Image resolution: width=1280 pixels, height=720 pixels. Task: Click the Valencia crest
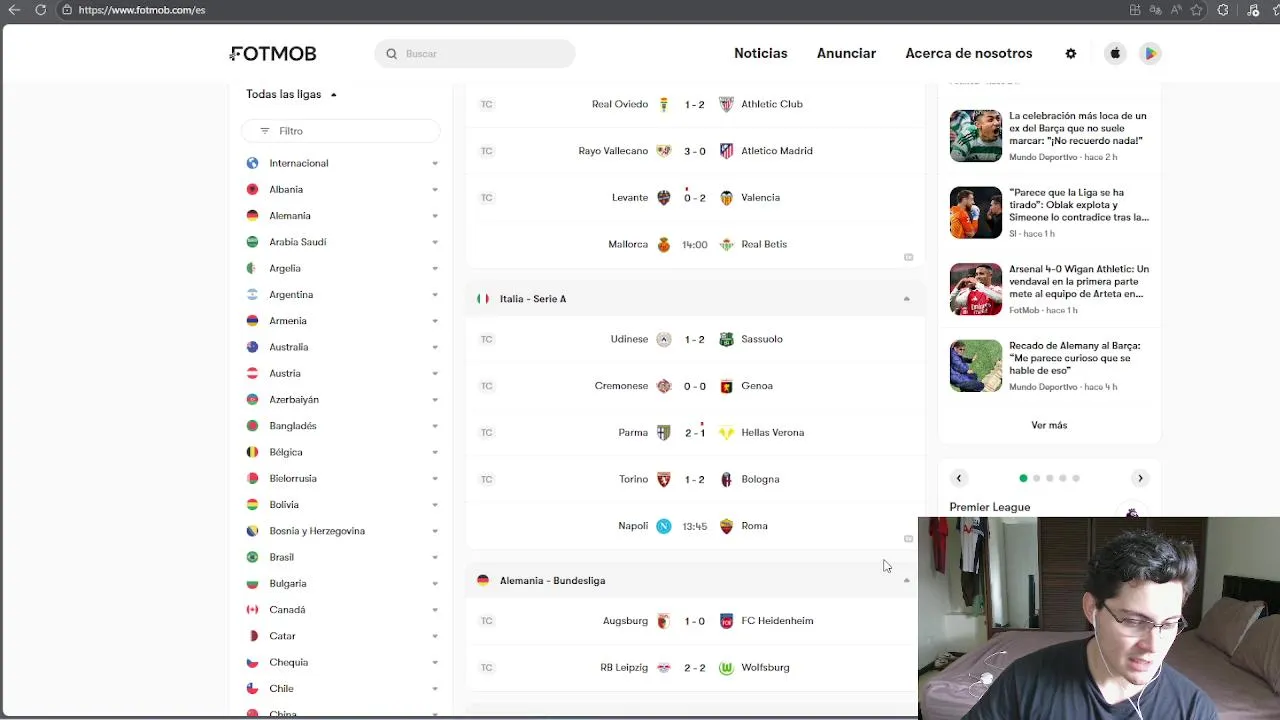point(726,198)
